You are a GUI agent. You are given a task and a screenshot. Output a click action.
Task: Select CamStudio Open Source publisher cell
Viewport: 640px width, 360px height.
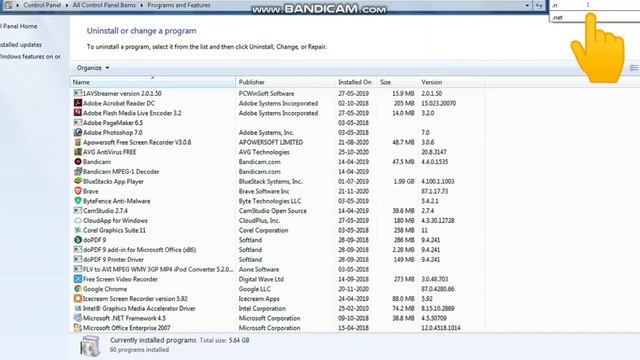click(x=273, y=211)
